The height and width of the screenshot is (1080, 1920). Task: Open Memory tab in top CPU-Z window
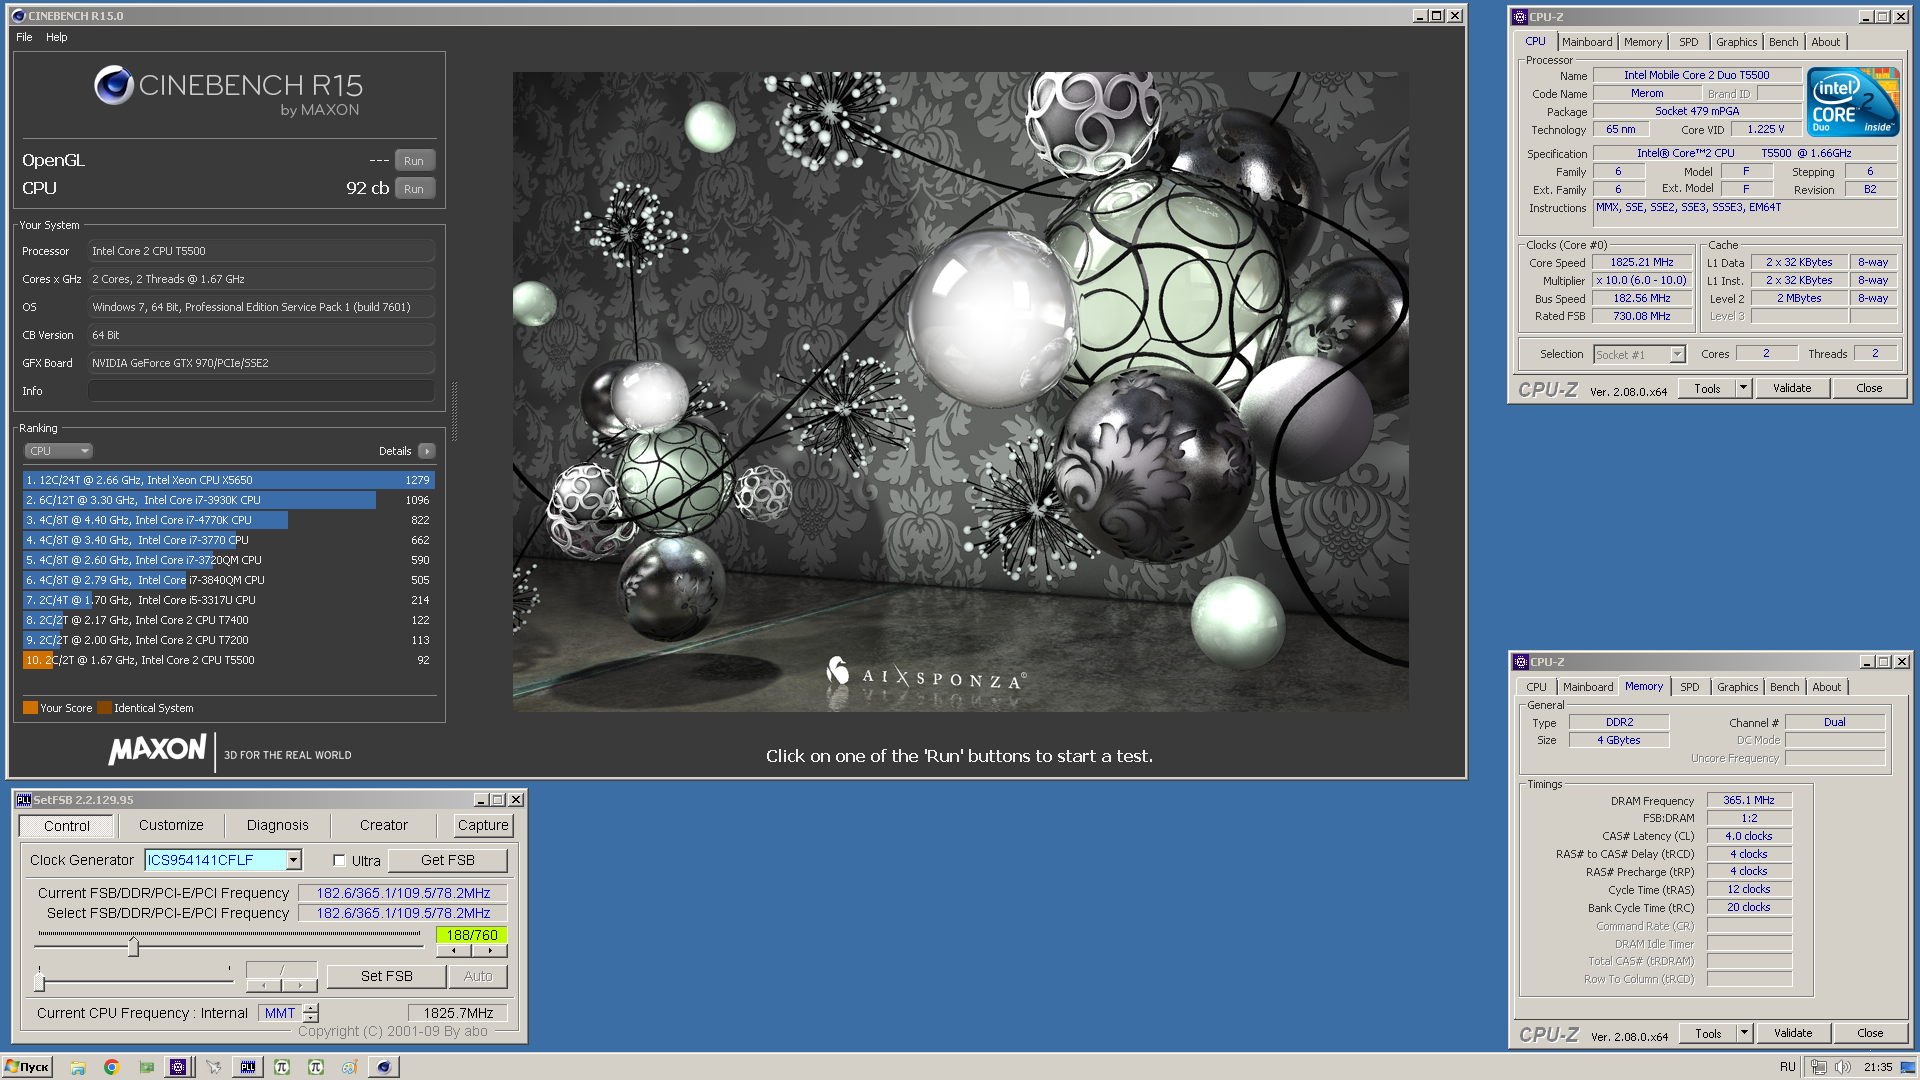point(1642,42)
